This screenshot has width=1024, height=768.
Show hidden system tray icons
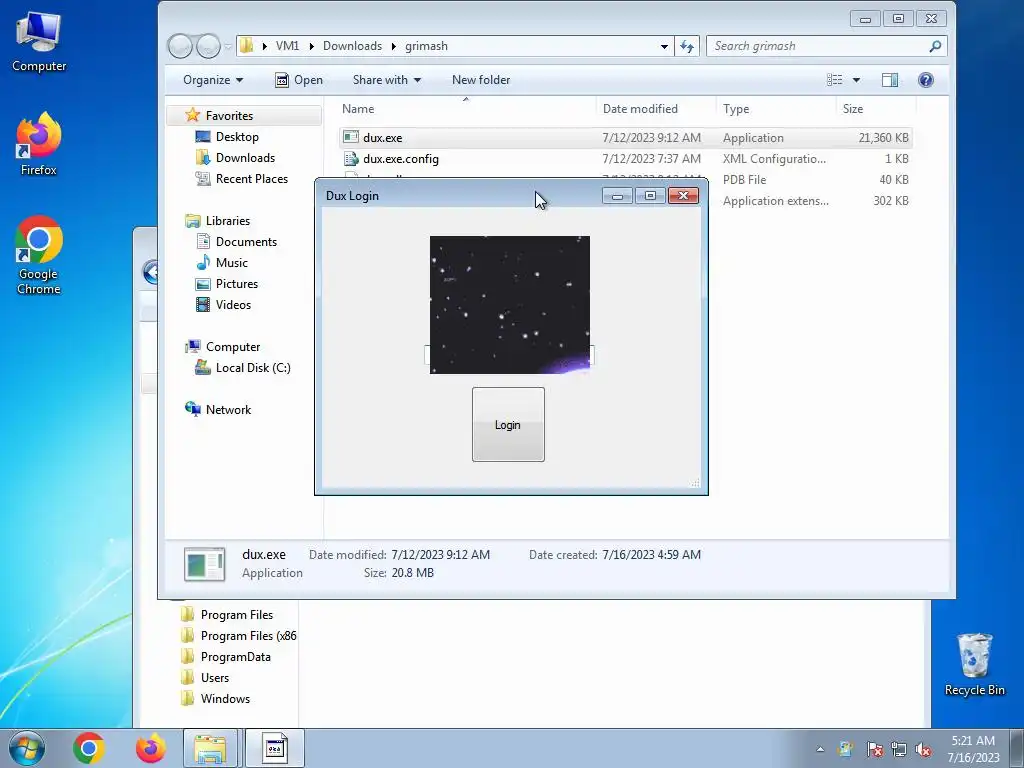[x=820, y=749]
